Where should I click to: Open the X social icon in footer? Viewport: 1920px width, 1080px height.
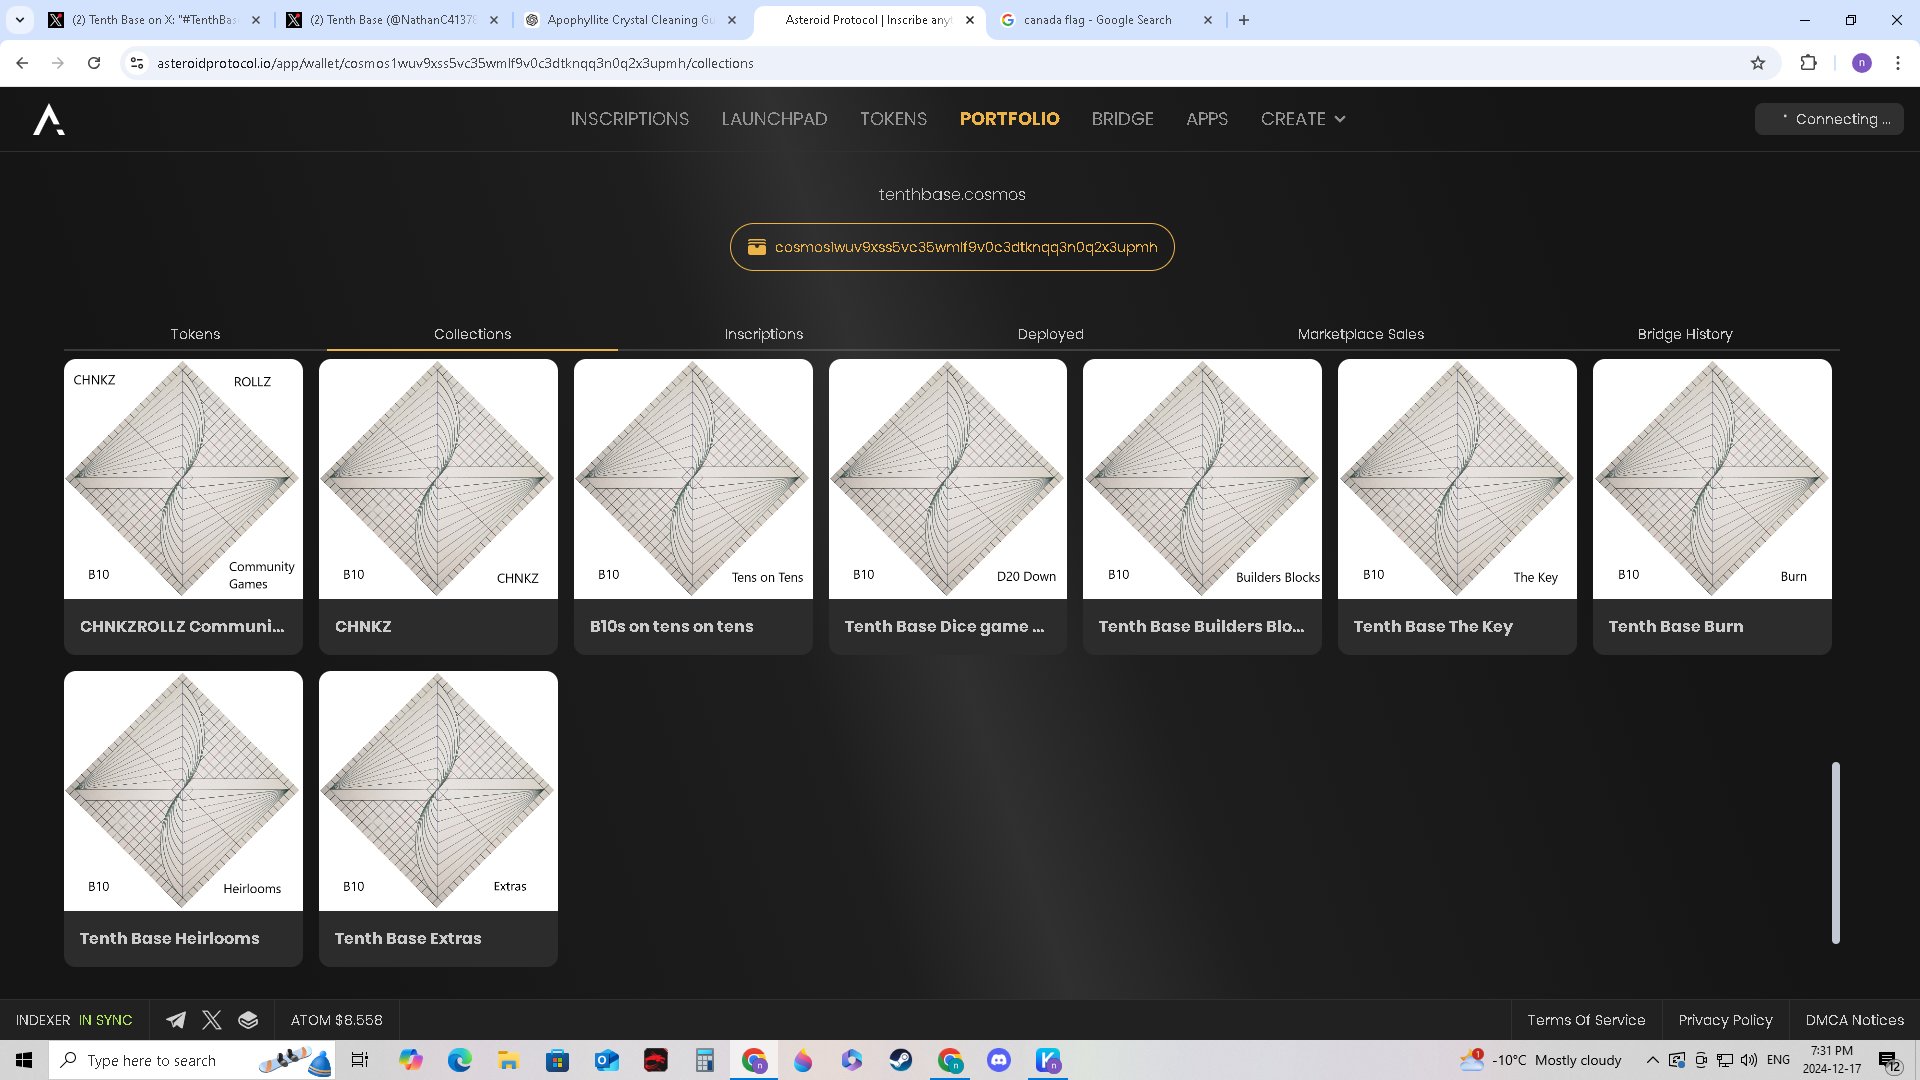212,1020
